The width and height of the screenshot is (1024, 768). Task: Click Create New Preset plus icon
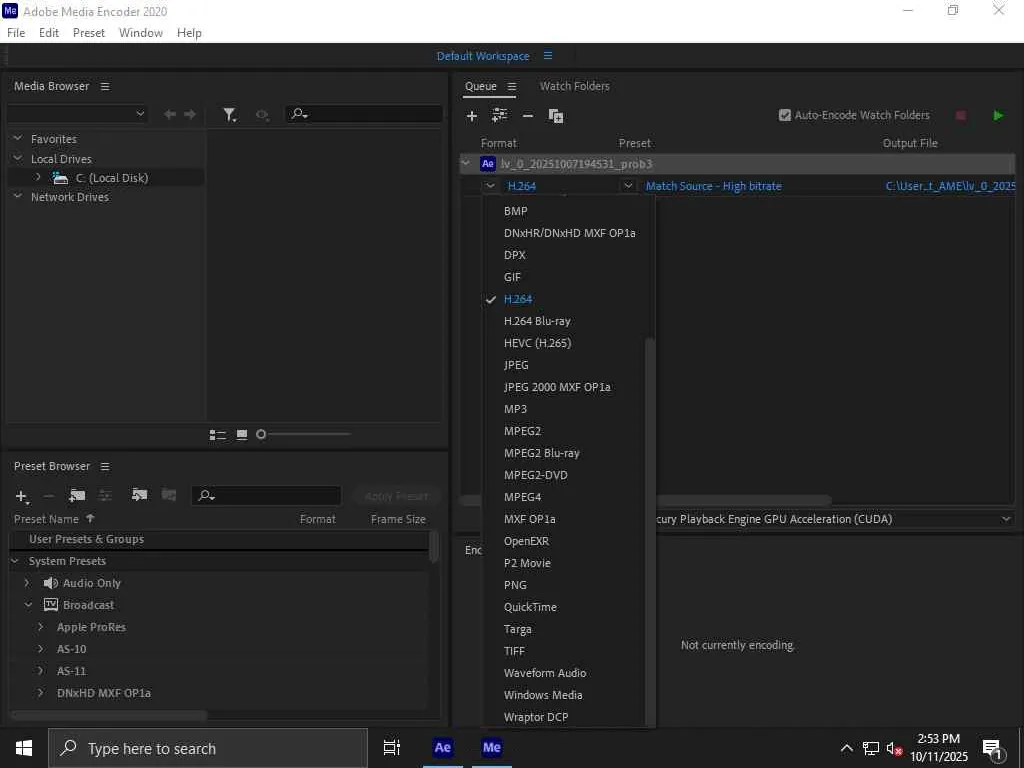[x=22, y=497]
